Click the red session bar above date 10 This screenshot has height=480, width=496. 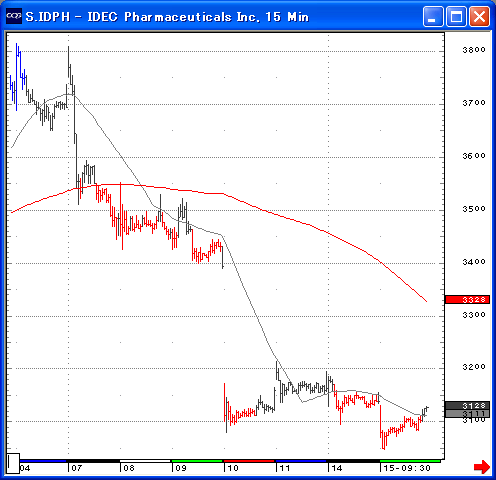pos(249,461)
